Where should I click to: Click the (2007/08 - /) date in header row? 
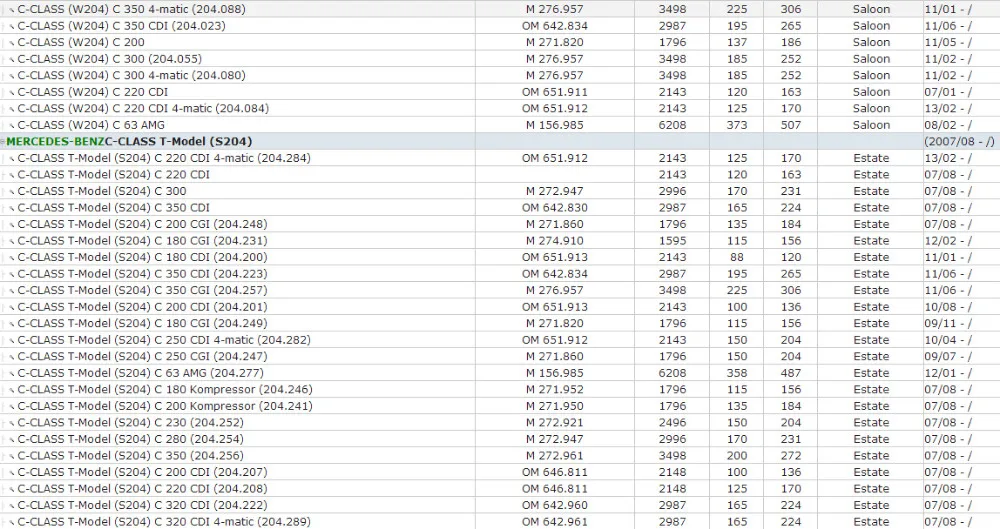coord(959,142)
